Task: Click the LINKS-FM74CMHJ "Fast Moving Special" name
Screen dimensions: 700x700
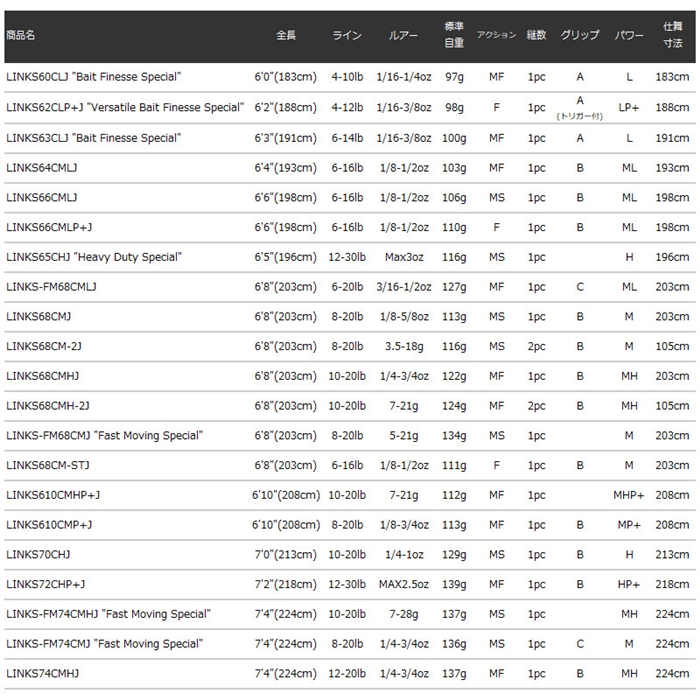Action: [x=108, y=614]
